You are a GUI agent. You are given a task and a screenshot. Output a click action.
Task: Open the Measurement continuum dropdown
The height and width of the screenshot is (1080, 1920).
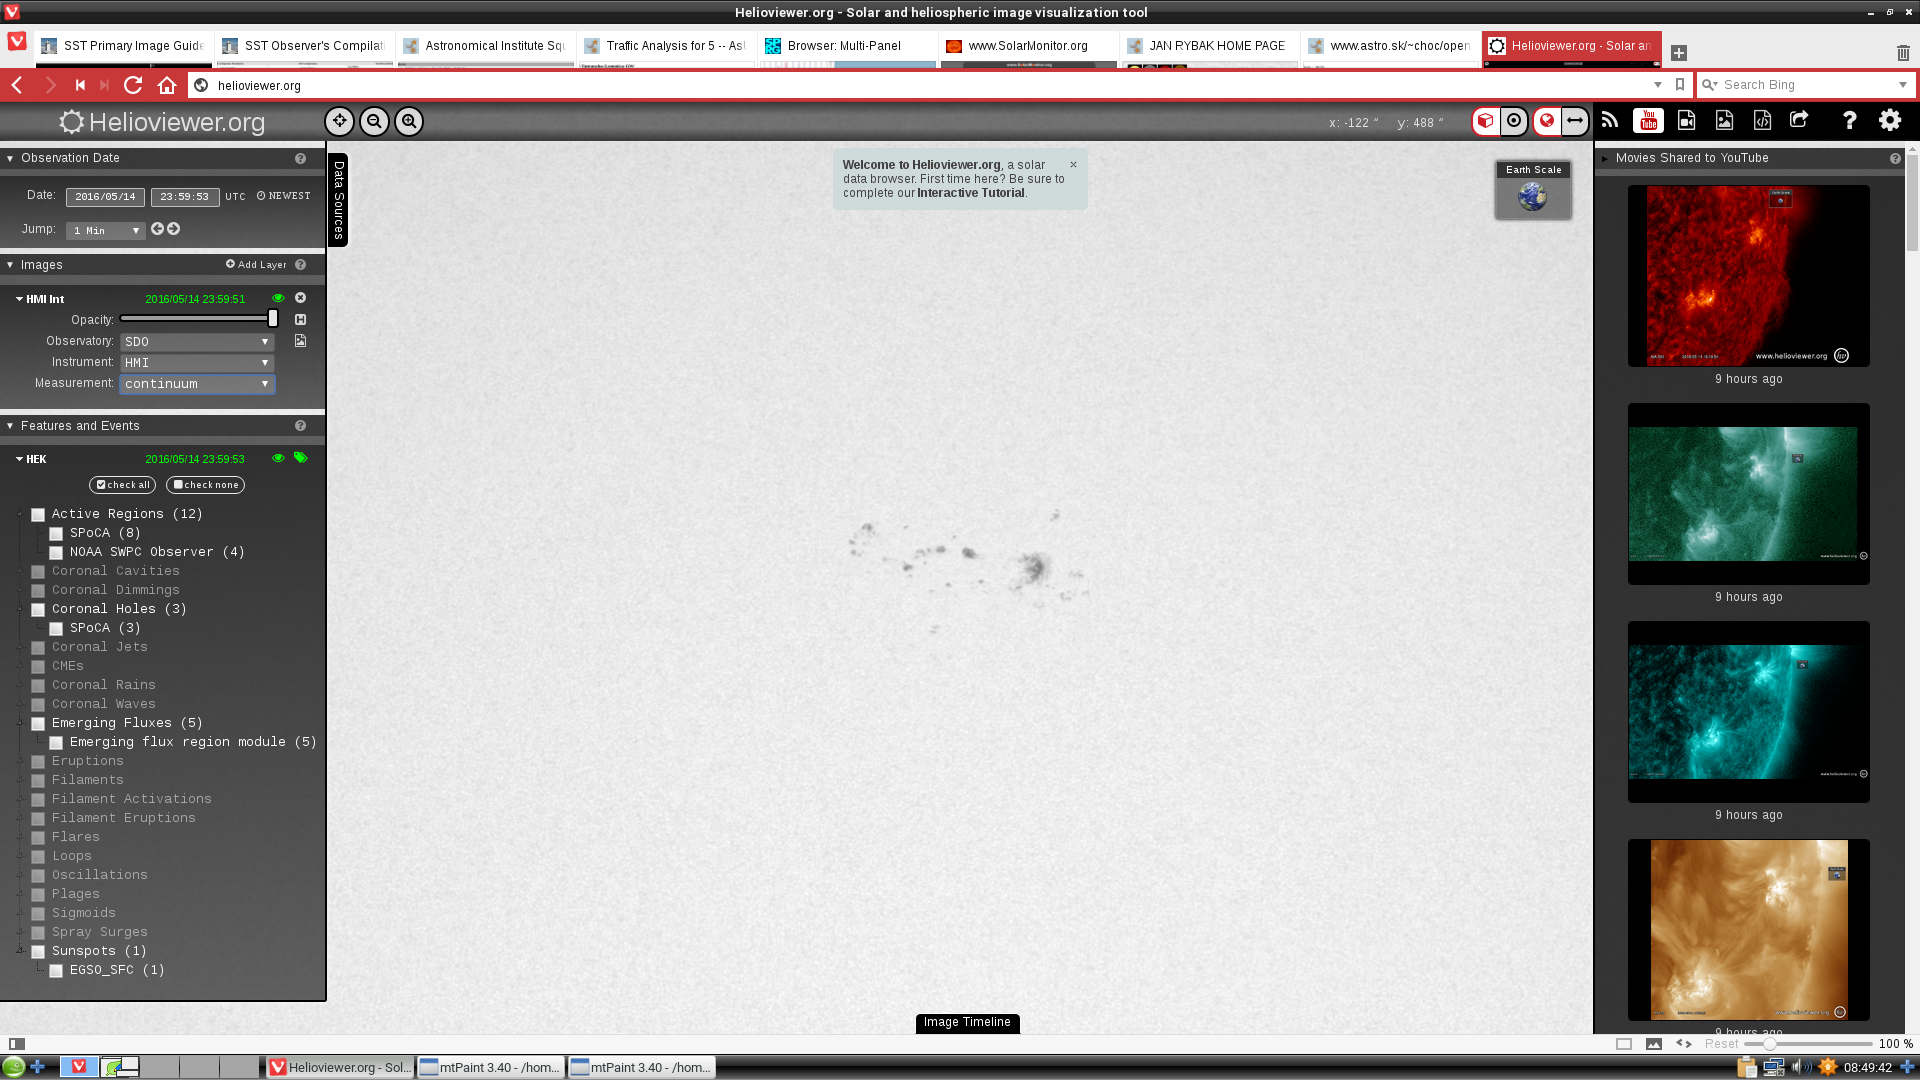tap(197, 384)
